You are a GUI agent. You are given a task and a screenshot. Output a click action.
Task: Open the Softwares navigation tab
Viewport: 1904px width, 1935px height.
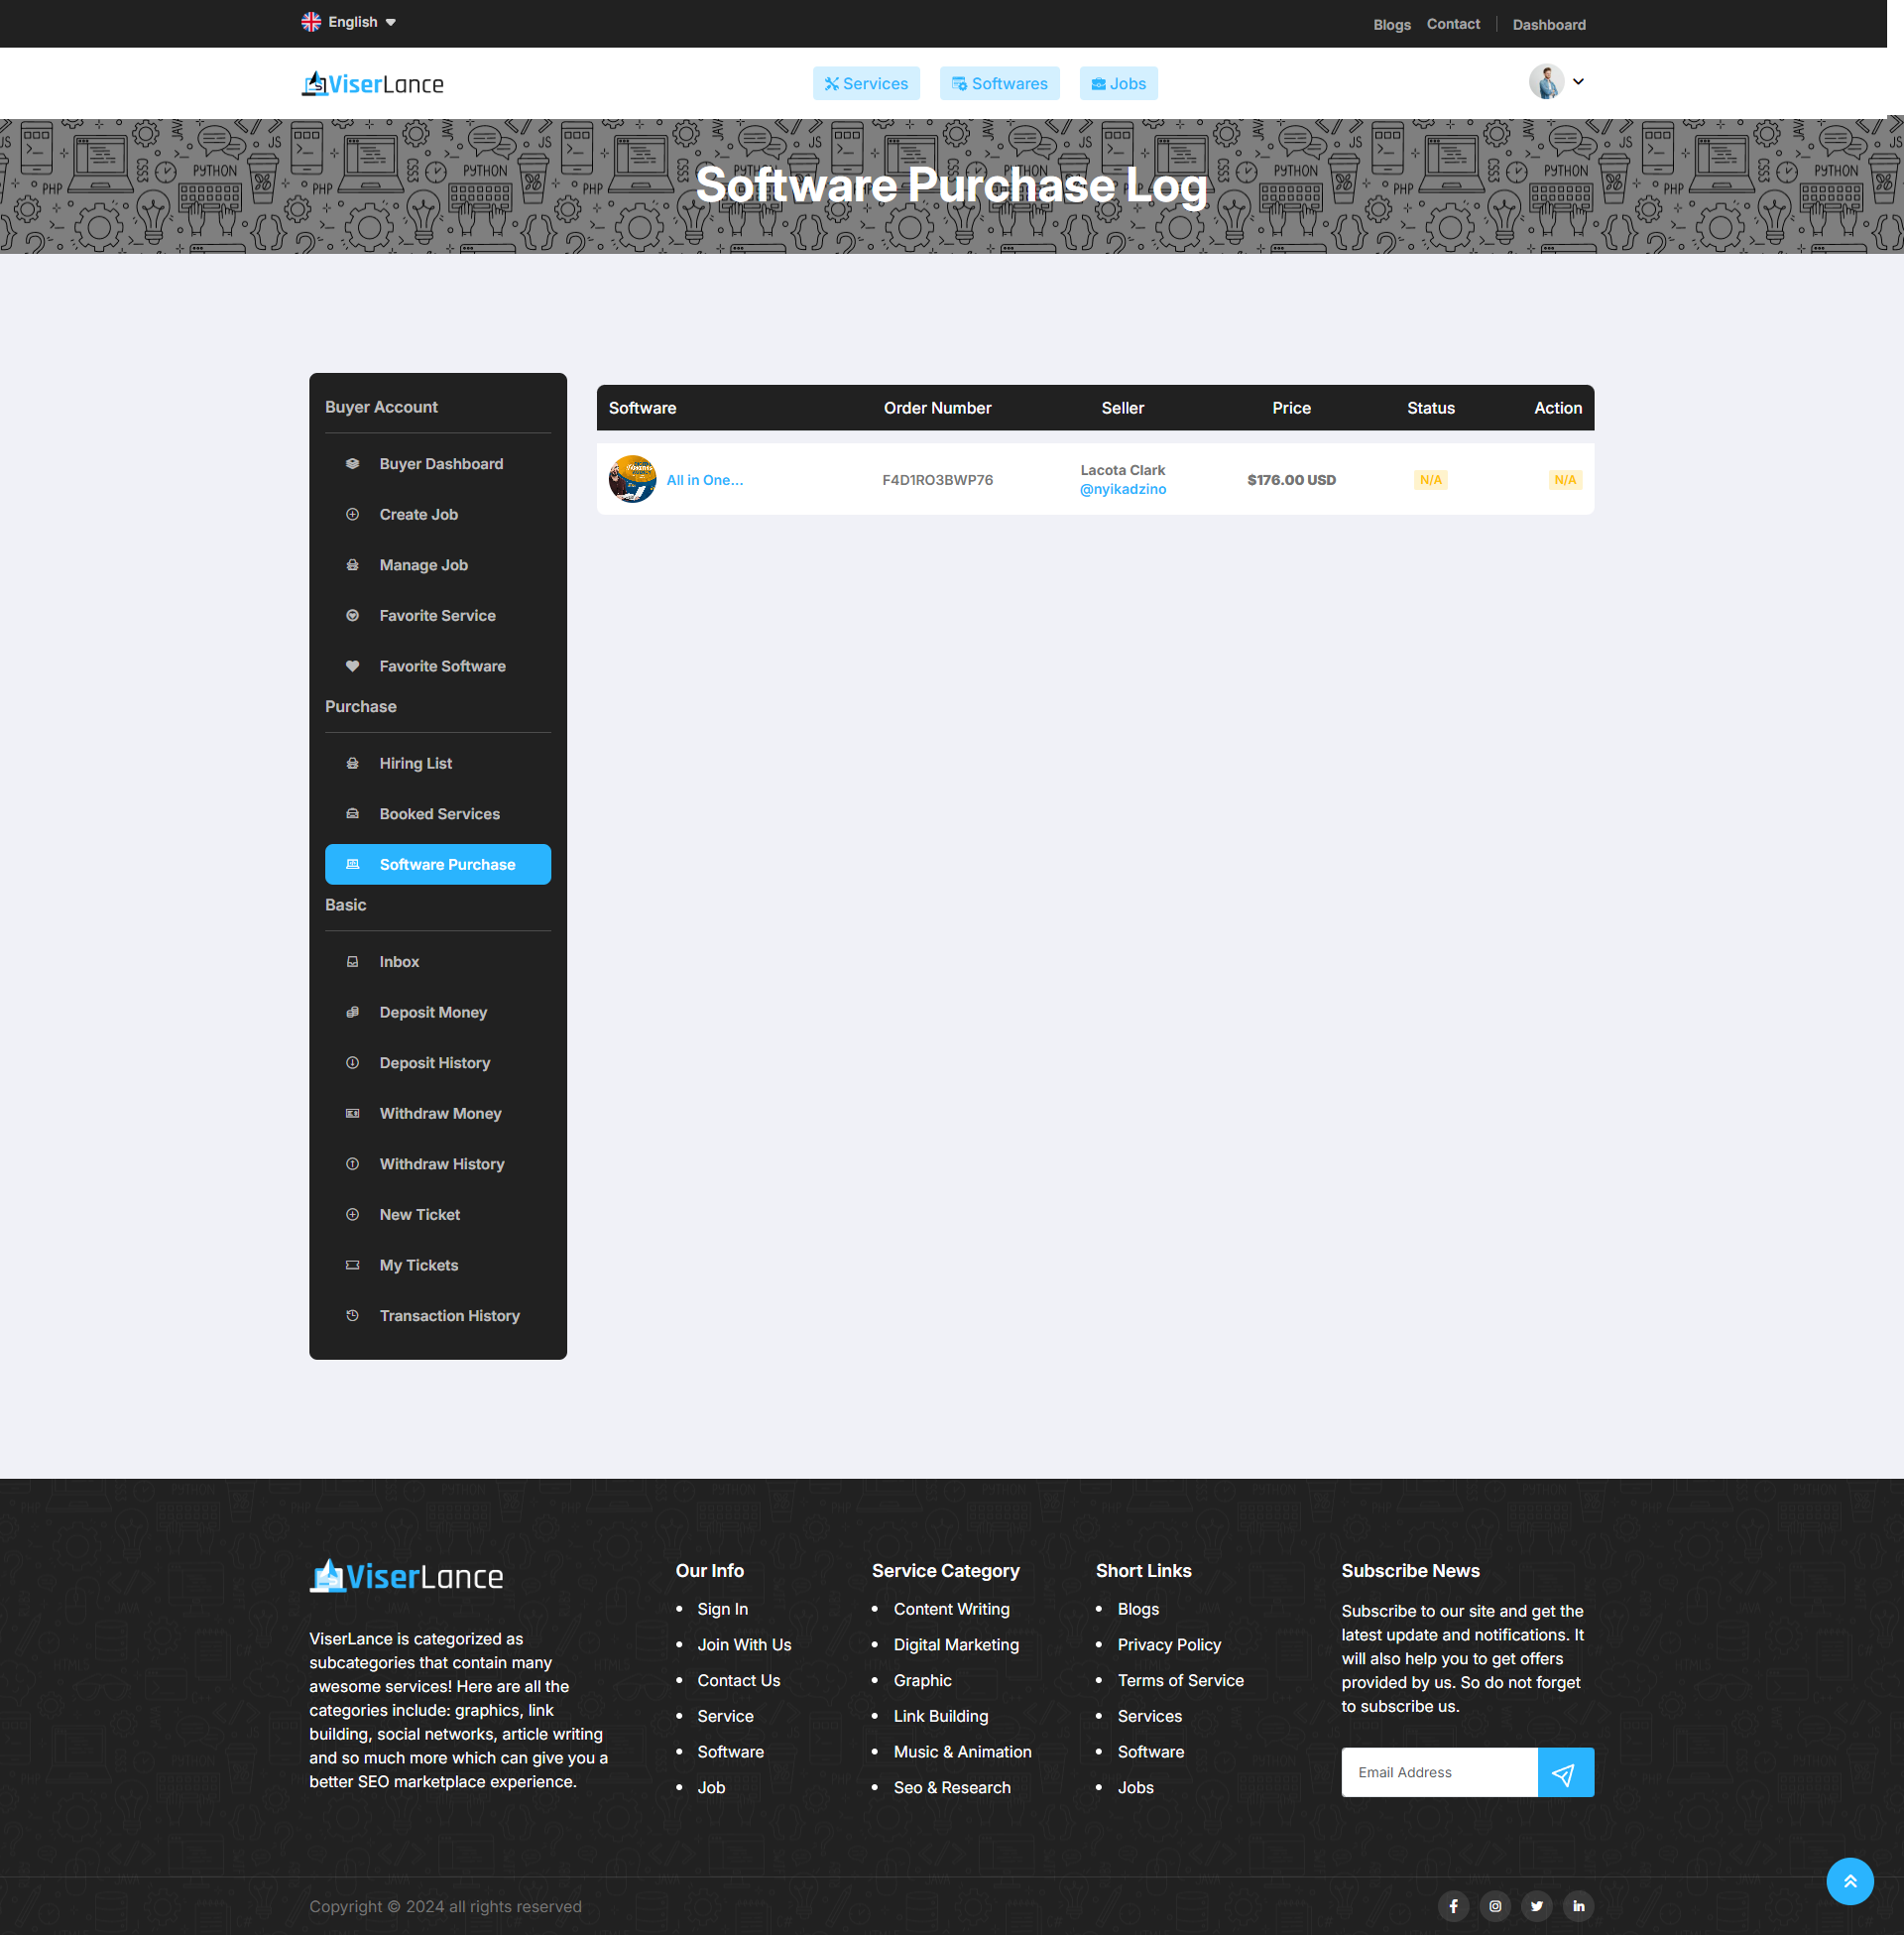coord(999,84)
